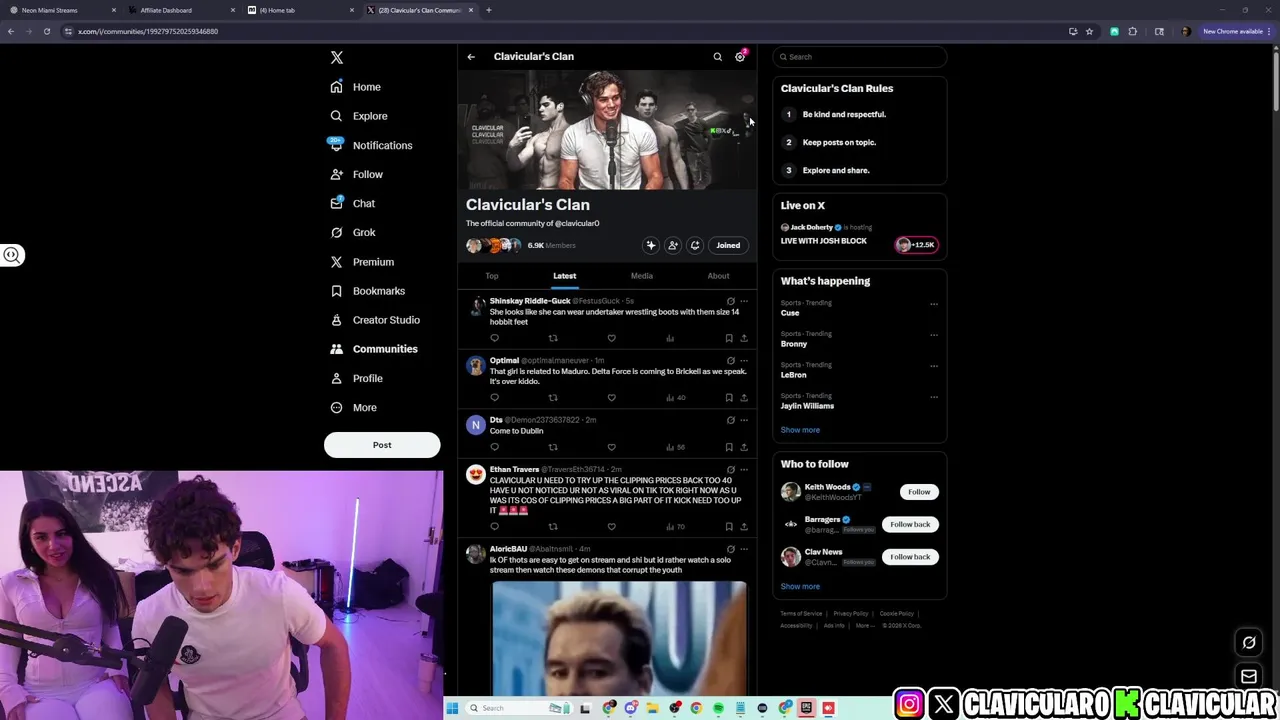The image size is (1280, 720).
Task: Open the community settings icon with badge
Action: point(740,57)
